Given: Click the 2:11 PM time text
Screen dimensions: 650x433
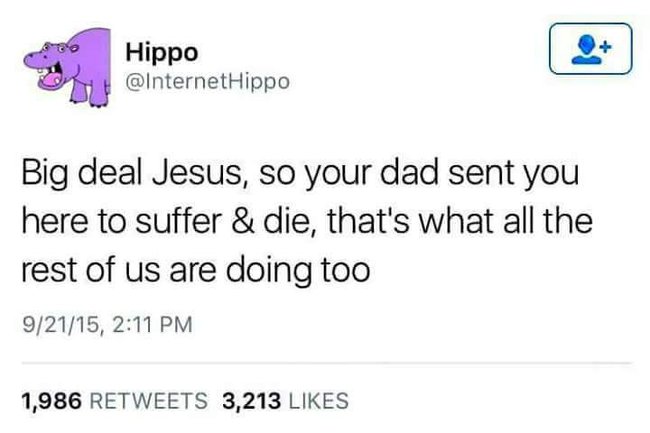Looking at the screenshot, I should (x=153, y=324).
